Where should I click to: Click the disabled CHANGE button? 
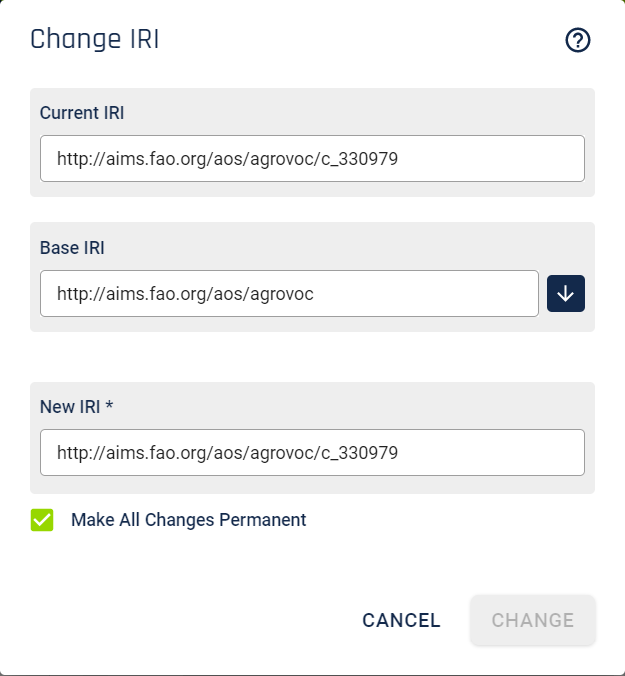tap(533, 620)
